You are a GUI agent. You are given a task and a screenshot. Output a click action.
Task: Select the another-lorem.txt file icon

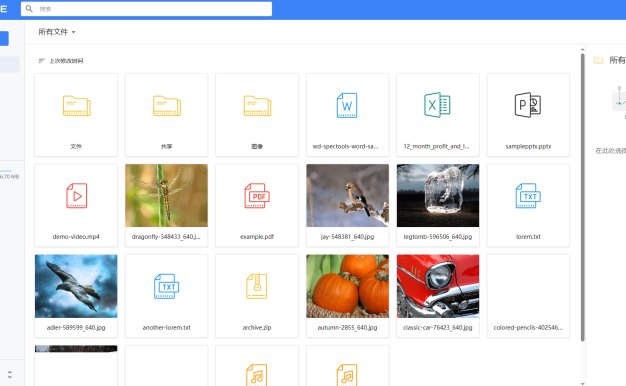(x=166, y=286)
